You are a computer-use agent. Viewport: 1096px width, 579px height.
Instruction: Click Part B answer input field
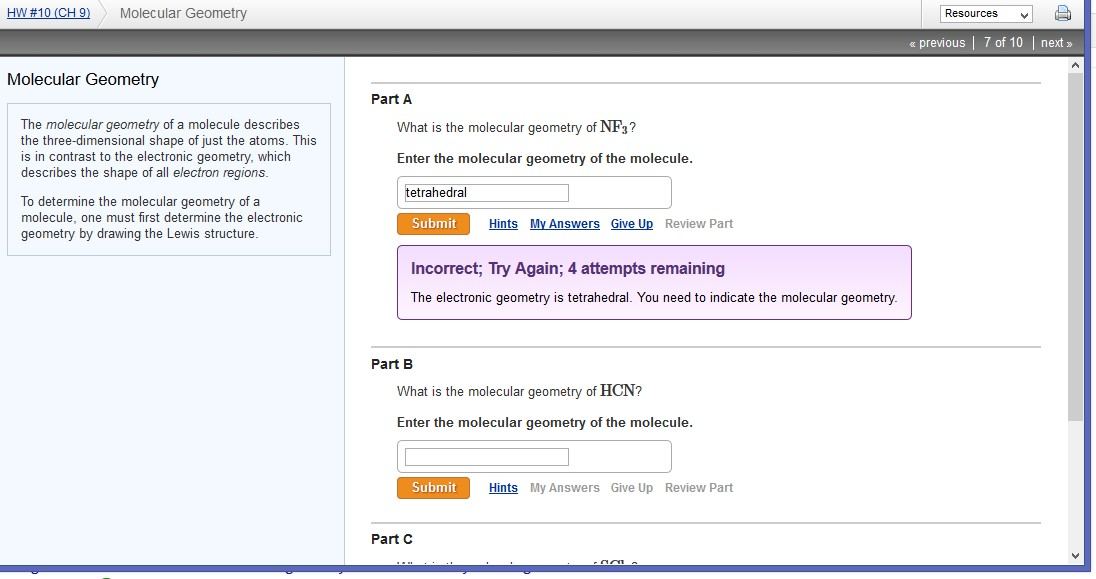pos(486,457)
